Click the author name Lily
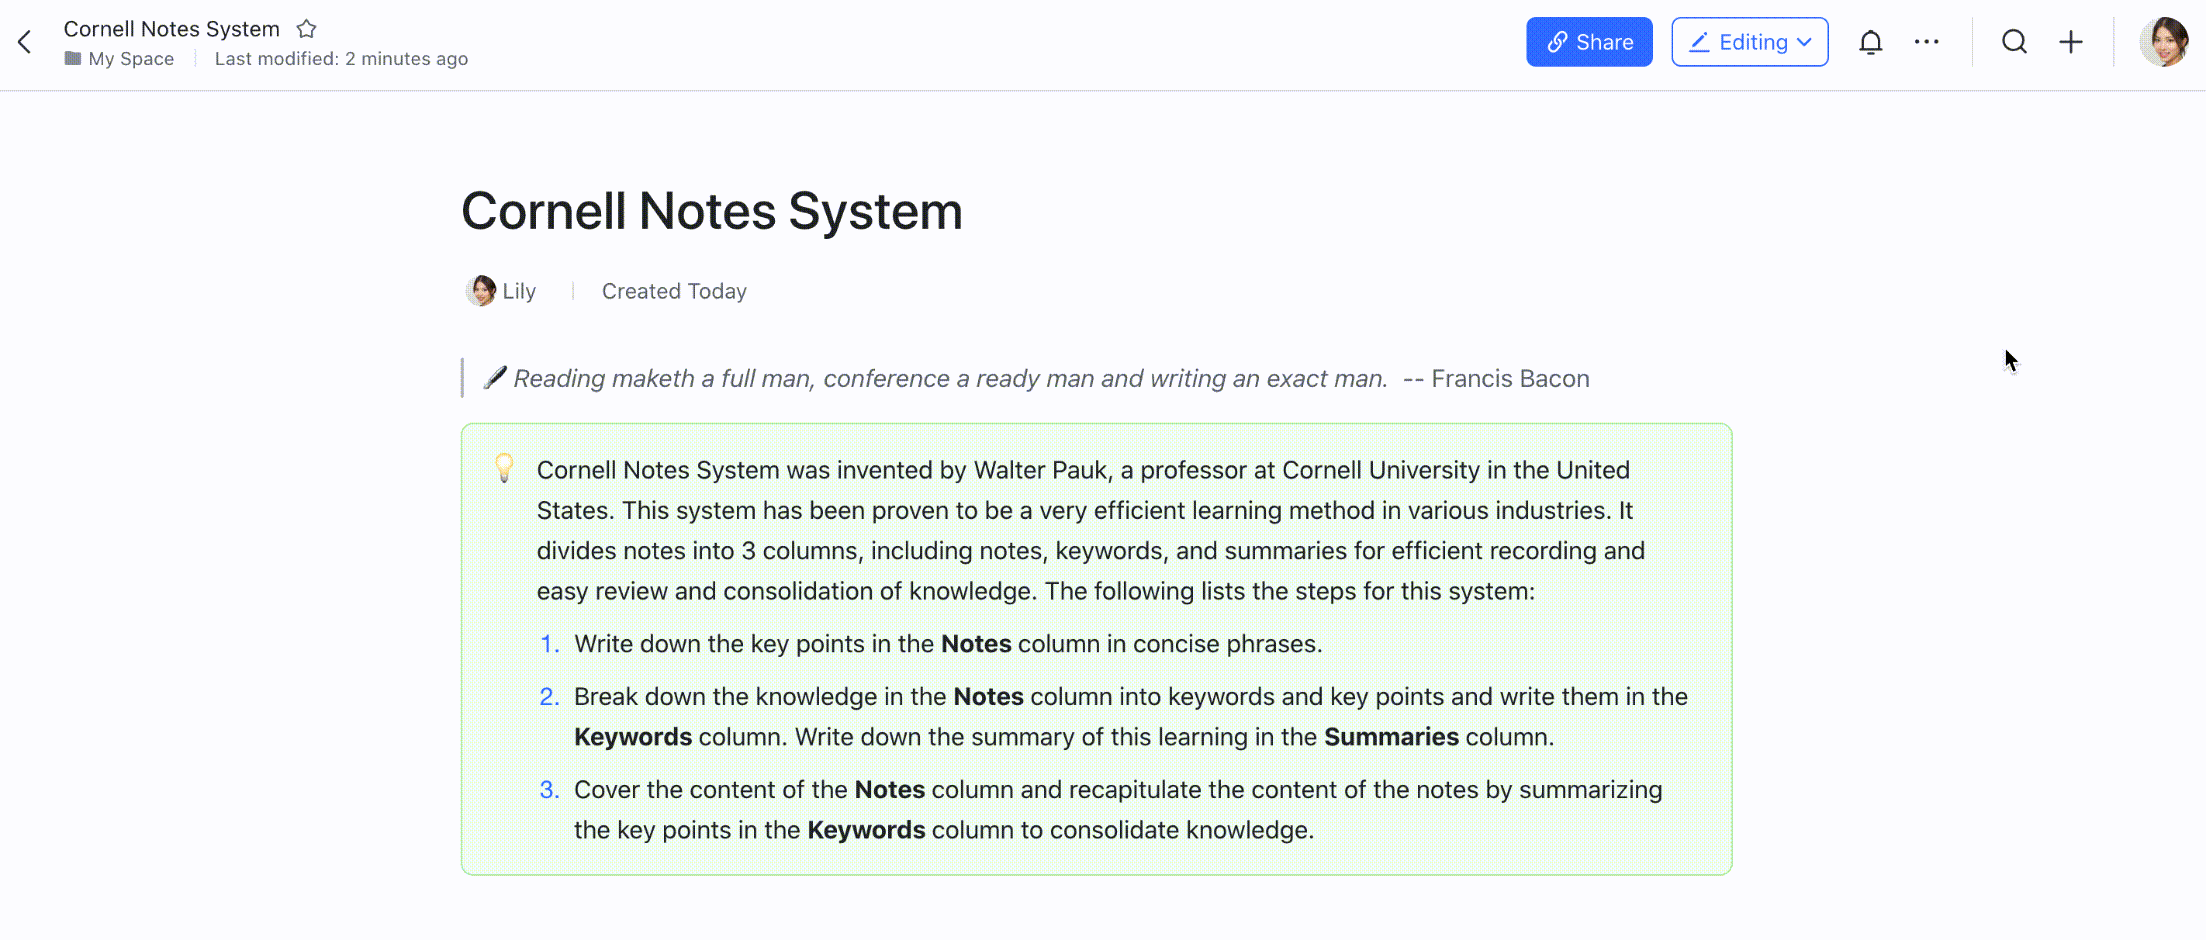The height and width of the screenshot is (940, 2206). tap(519, 291)
